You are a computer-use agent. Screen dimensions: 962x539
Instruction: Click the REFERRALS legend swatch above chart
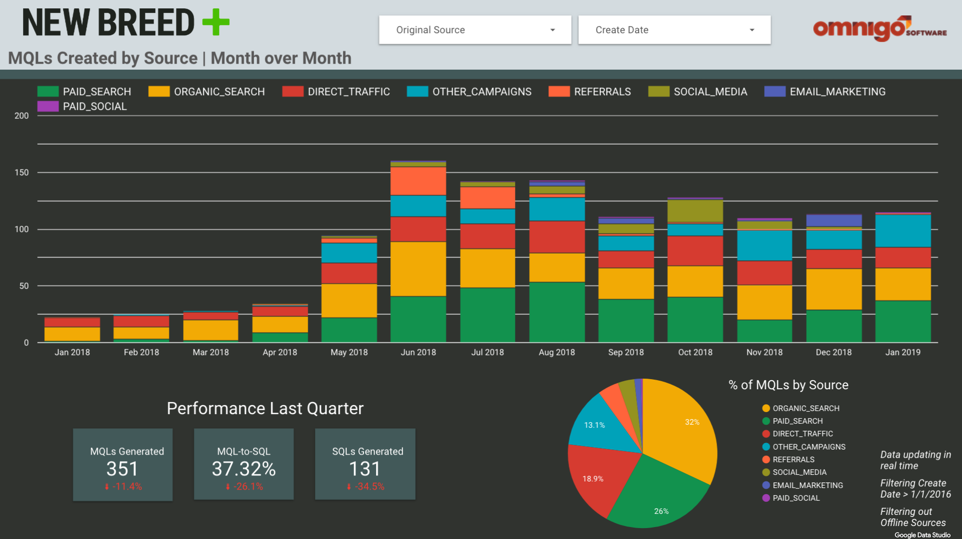click(x=559, y=92)
